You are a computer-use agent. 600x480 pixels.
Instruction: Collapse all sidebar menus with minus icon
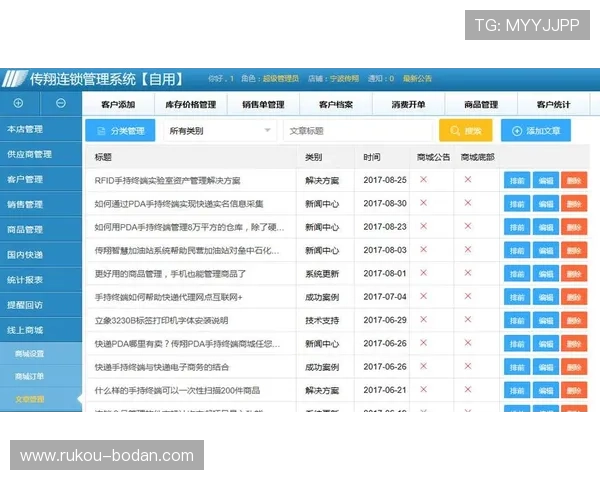click(x=60, y=103)
